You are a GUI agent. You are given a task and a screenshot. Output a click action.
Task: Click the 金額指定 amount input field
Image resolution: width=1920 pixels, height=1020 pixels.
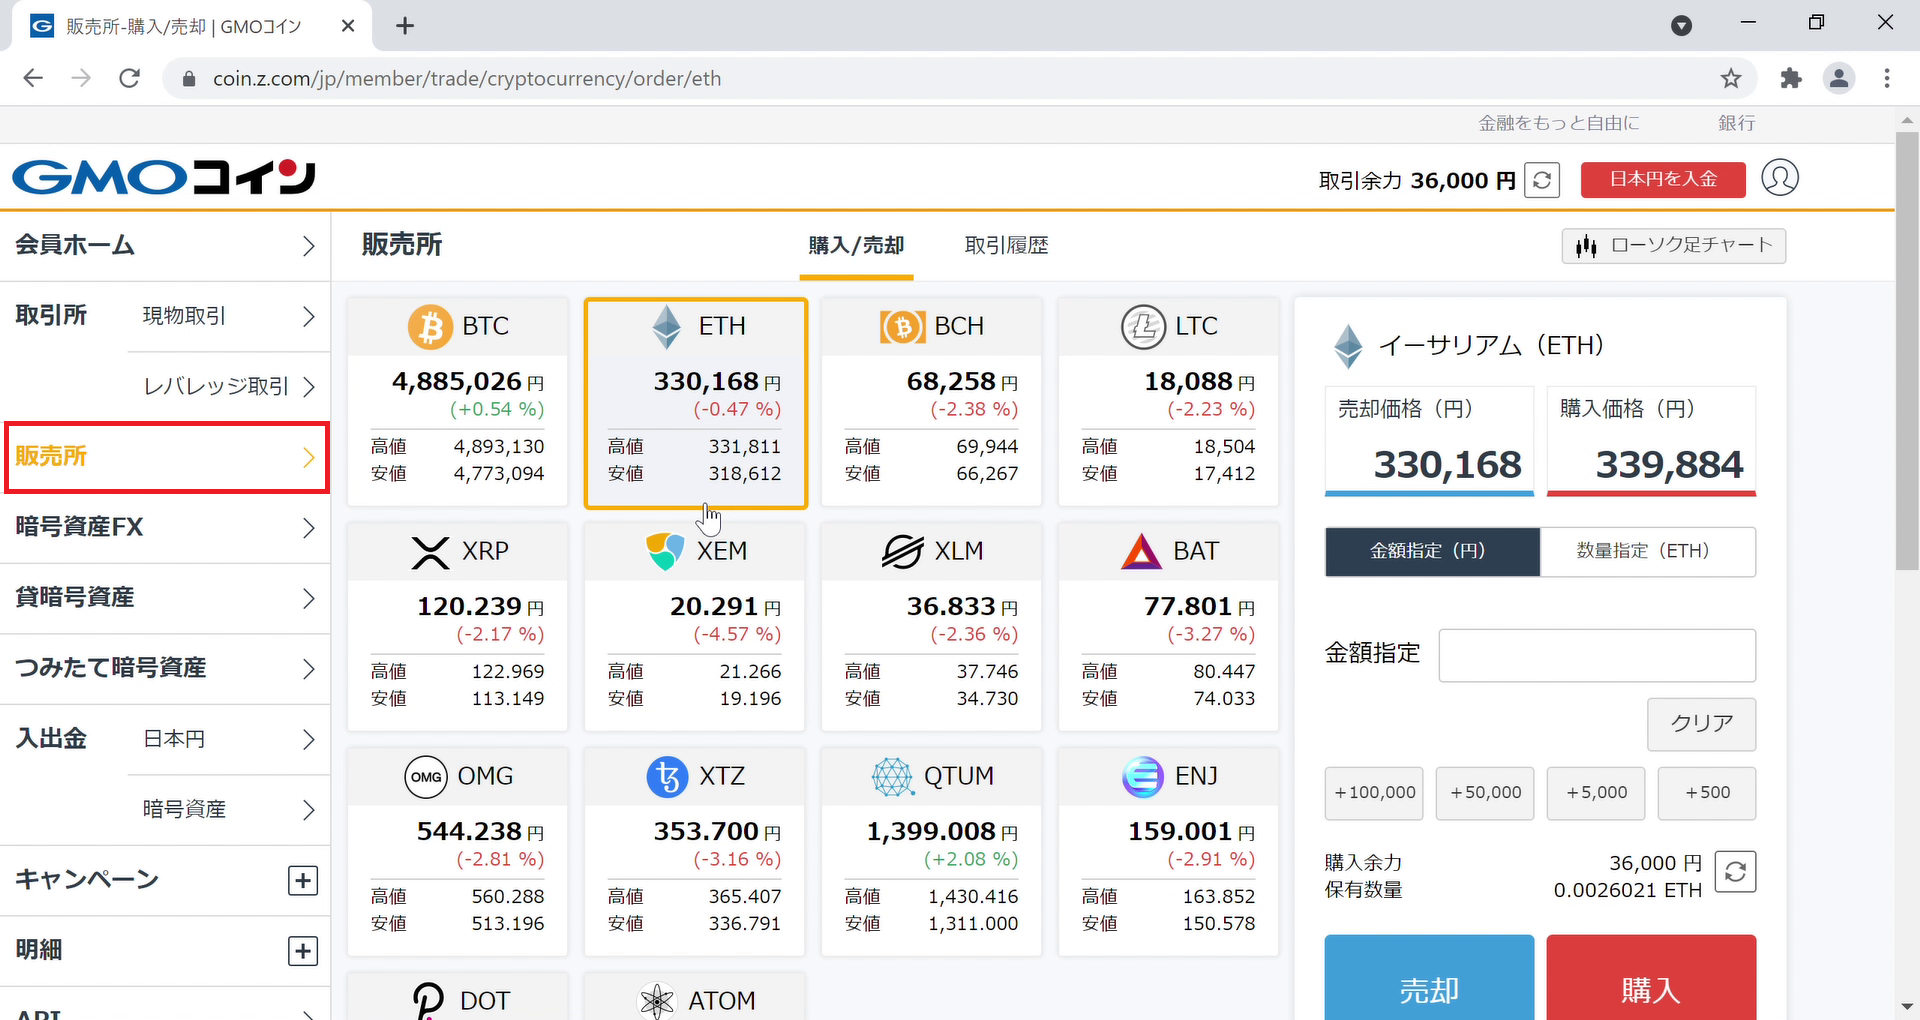point(1596,655)
